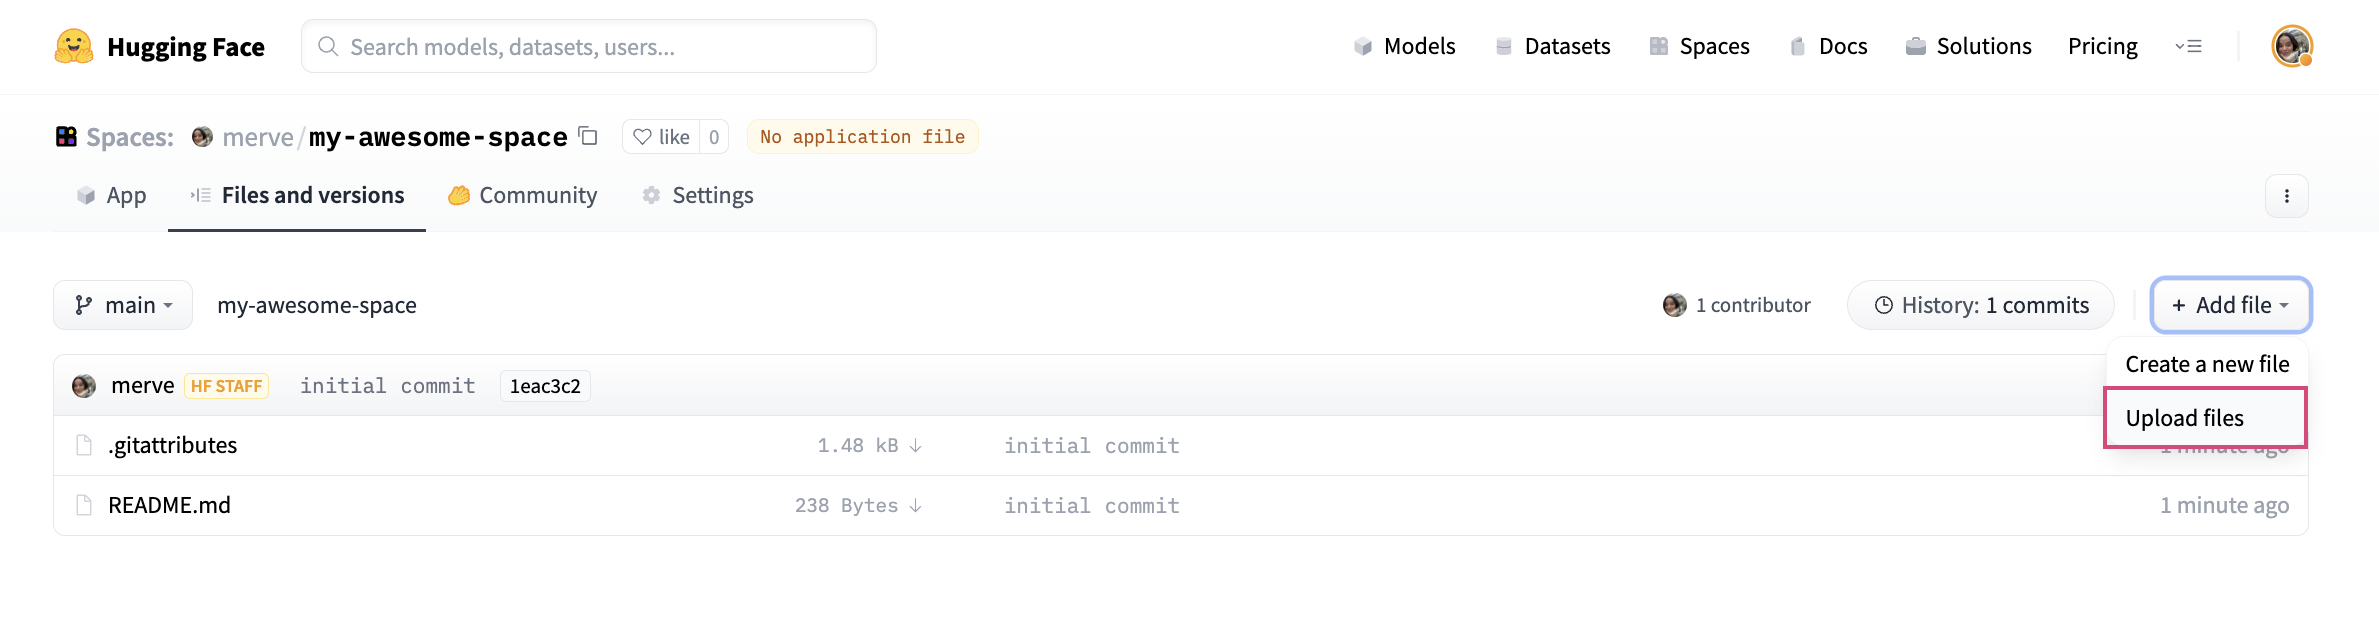Open the expanded navigation menu icon
This screenshot has height=627, width=2379.
coord(2188,46)
